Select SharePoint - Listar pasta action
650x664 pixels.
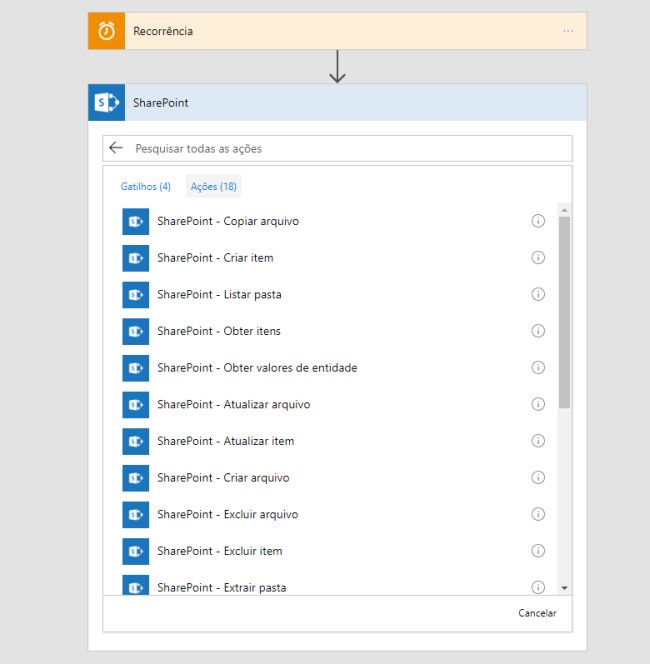point(219,294)
